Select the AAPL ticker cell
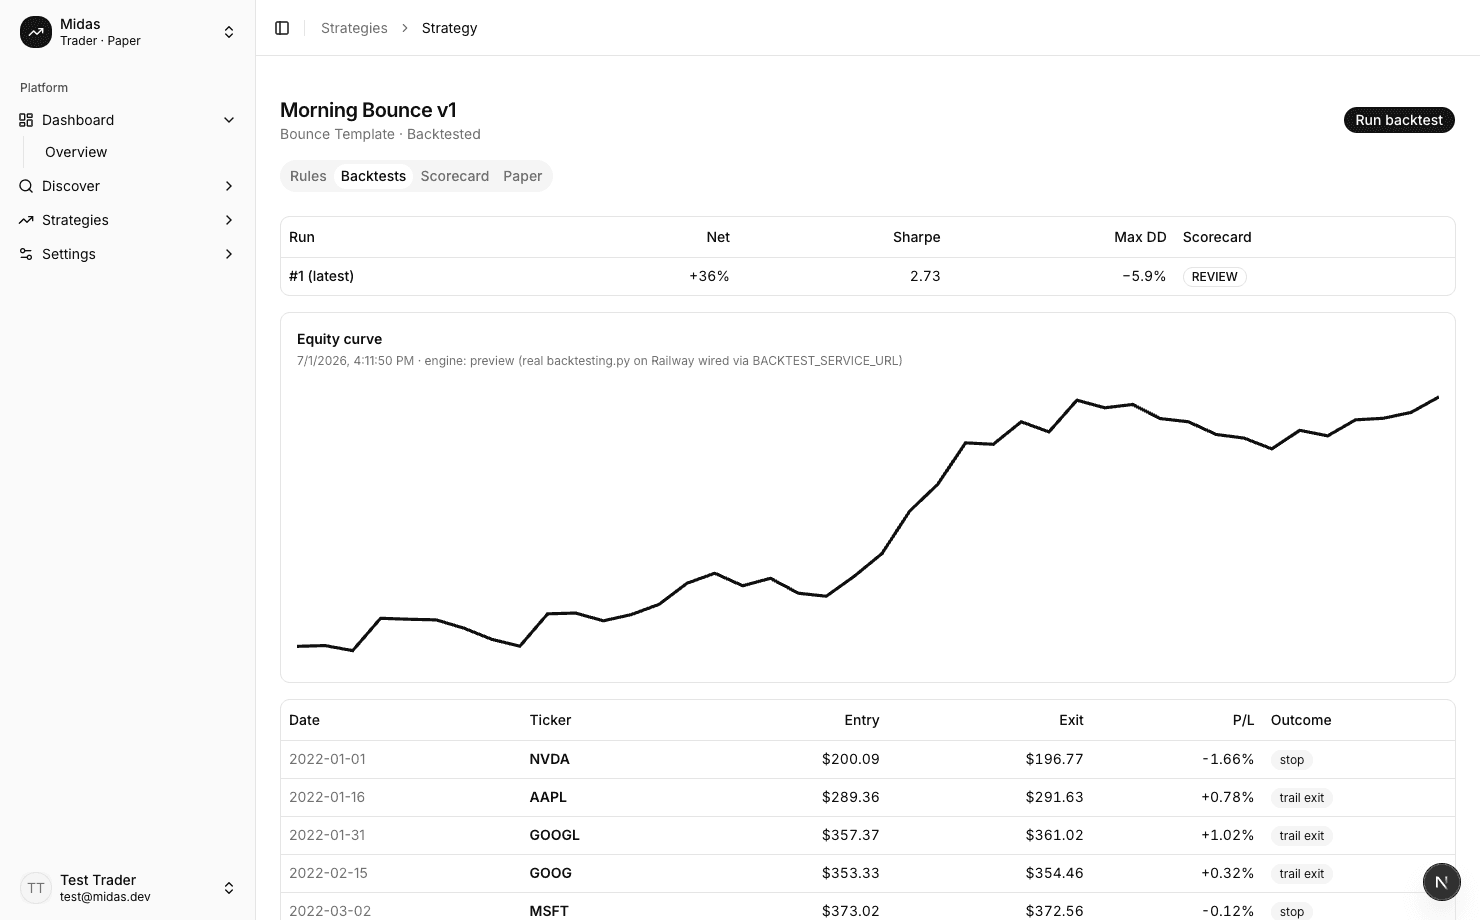 tap(548, 797)
